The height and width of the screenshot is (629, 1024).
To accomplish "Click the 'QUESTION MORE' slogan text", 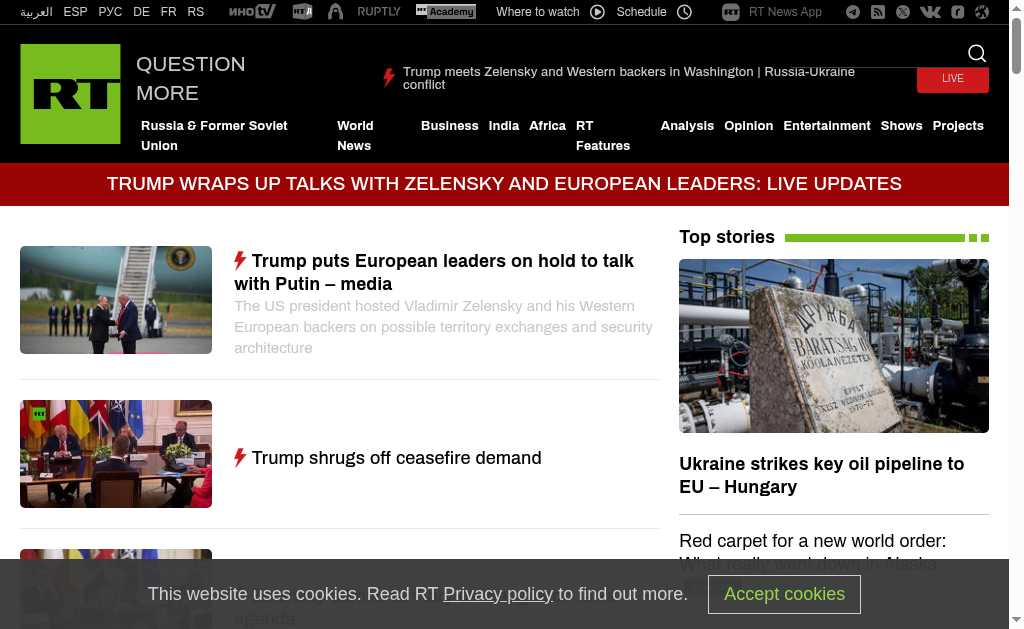I will pyautogui.click(x=191, y=78).
